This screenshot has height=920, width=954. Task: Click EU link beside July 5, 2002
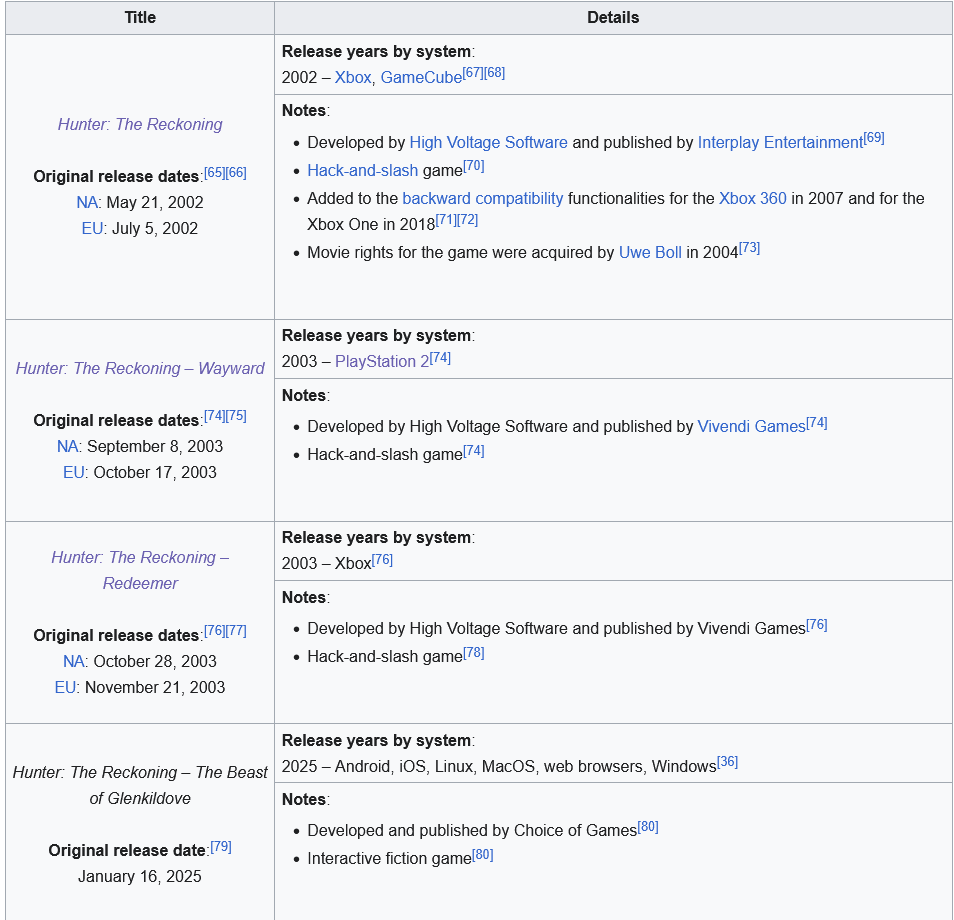[x=92, y=228]
